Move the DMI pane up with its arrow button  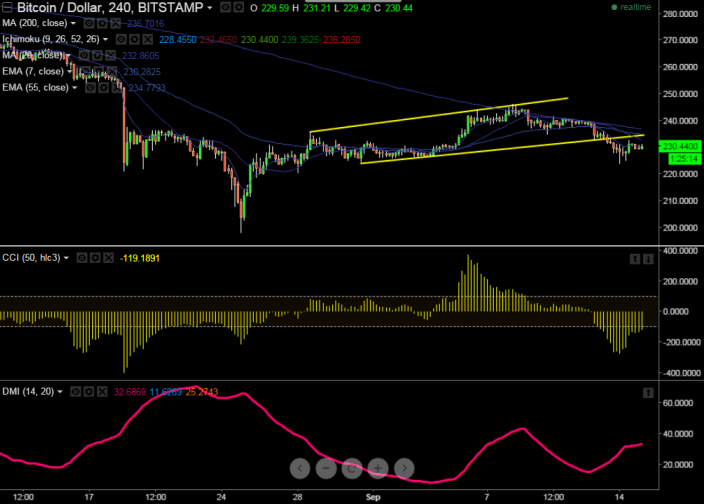click(x=648, y=393)
